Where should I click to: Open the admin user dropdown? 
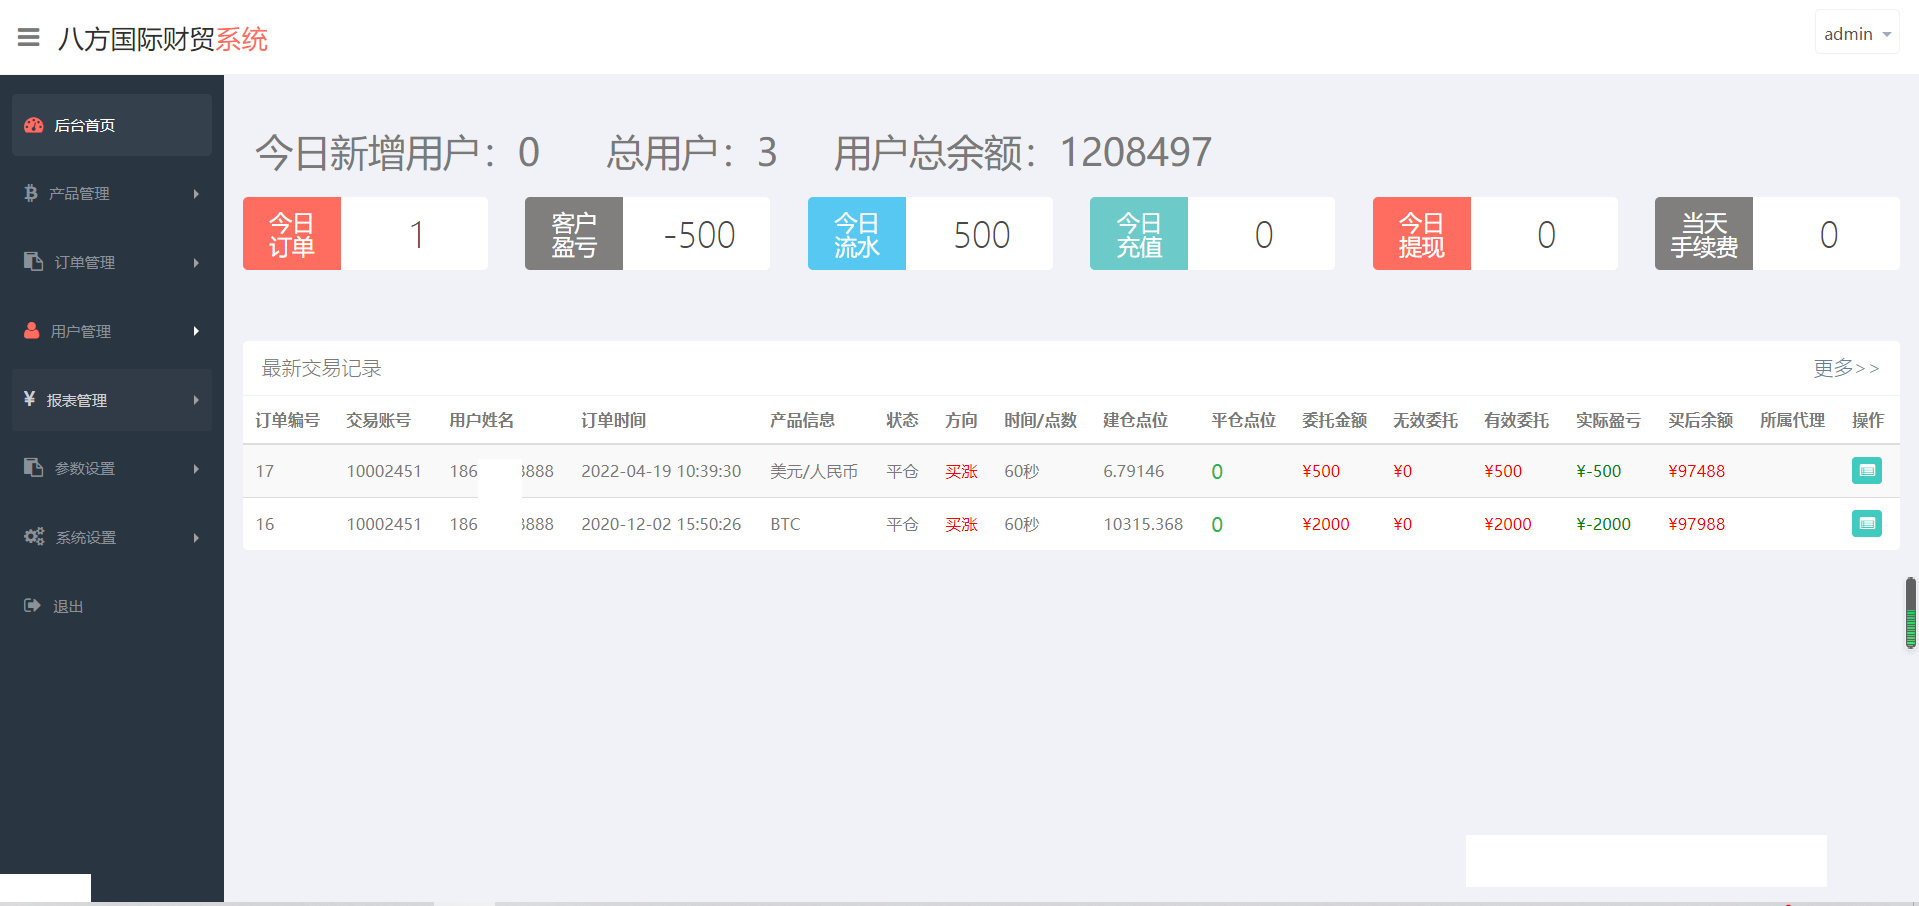pyautogui.click(x=1856, y=34)
